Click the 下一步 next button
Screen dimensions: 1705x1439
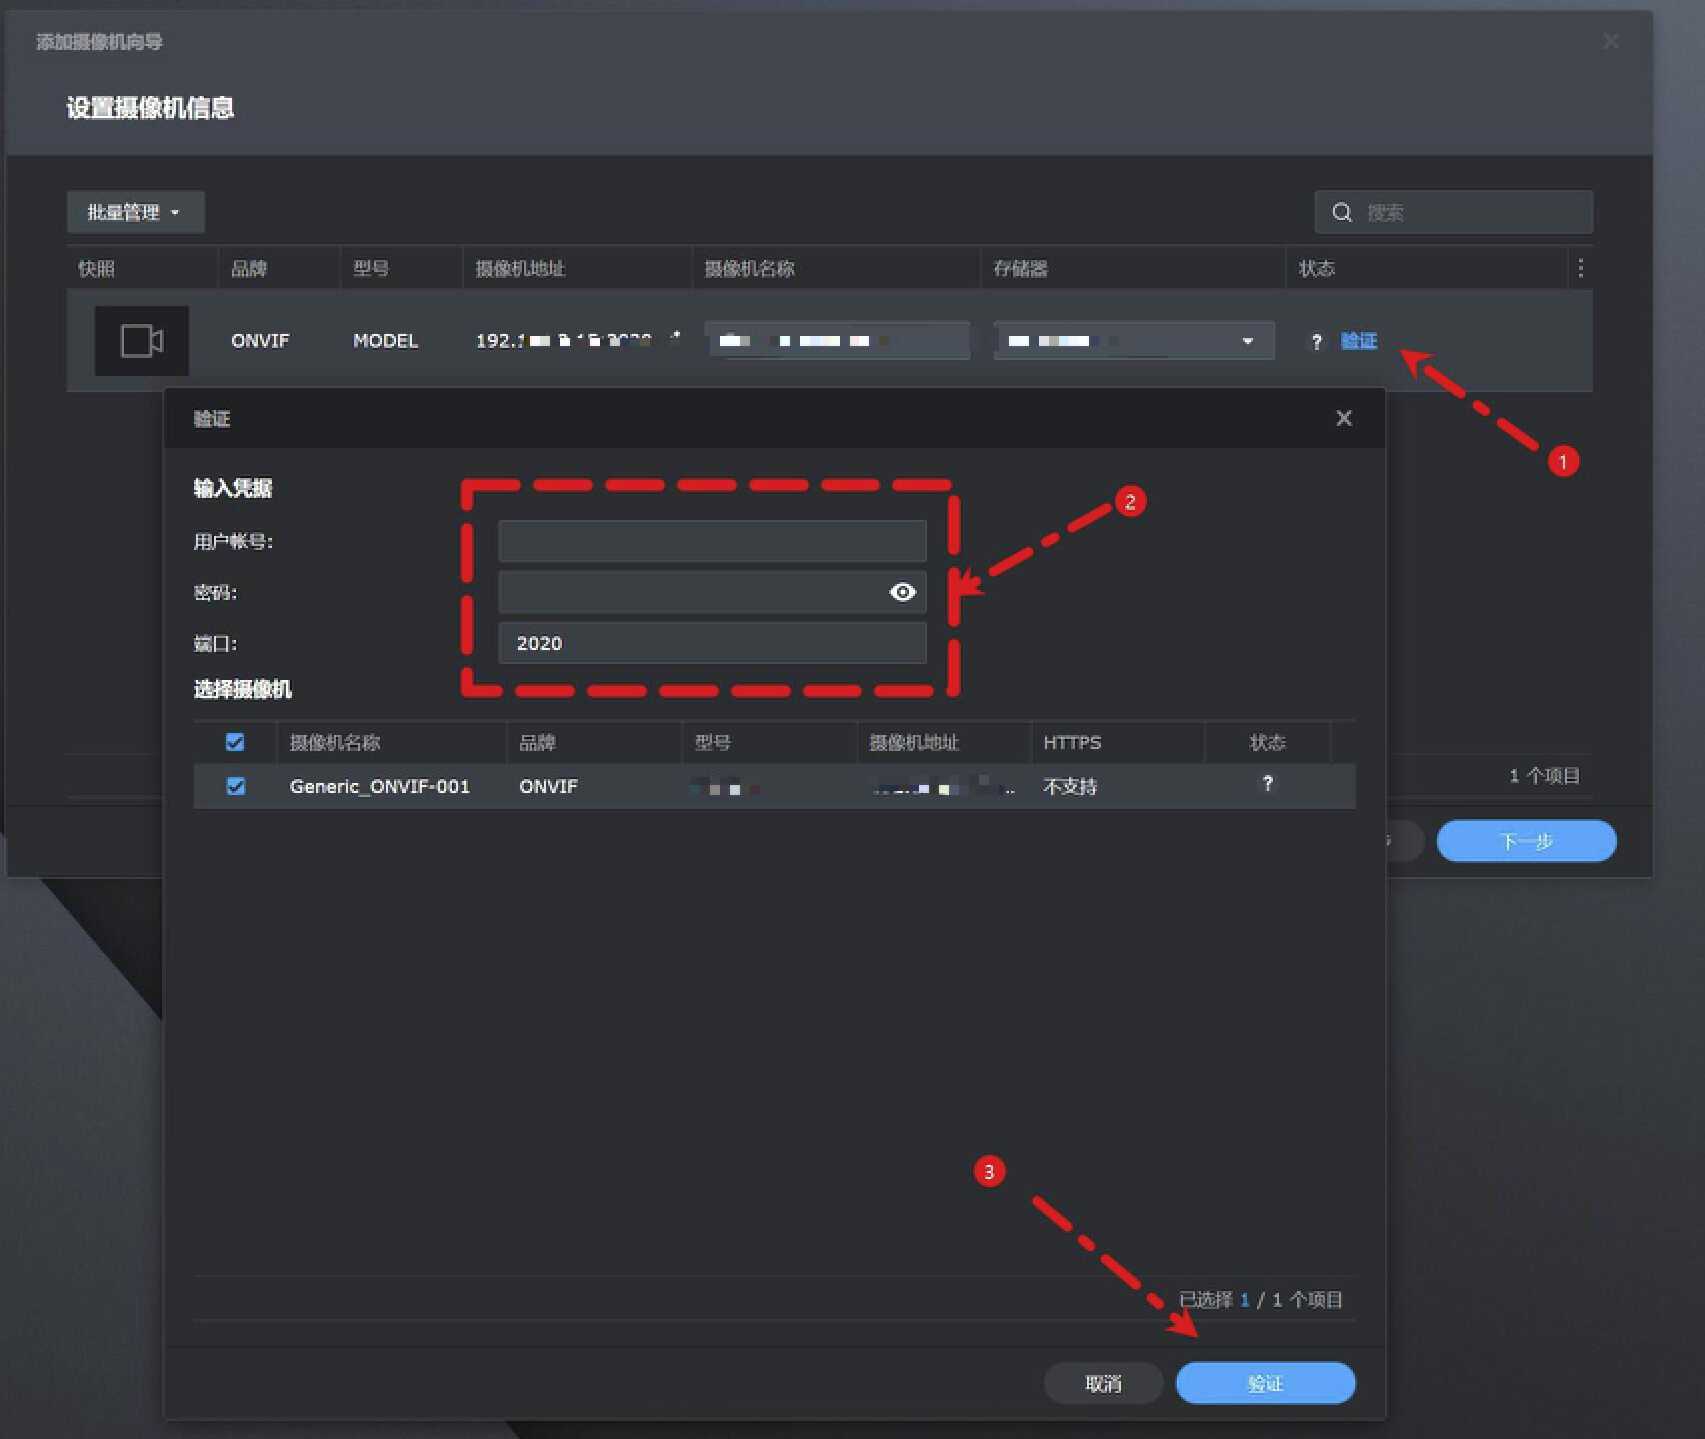(x=1525, y=841)
